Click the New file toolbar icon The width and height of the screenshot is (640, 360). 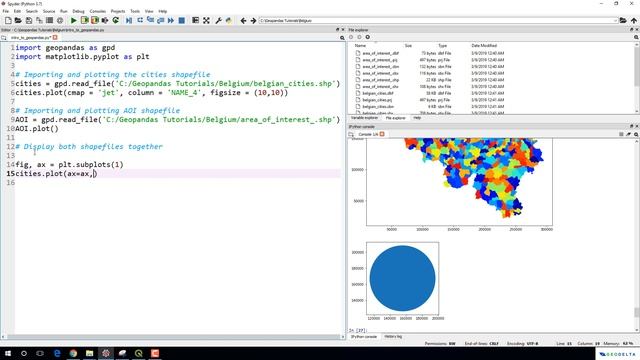(x=8, y=20)
